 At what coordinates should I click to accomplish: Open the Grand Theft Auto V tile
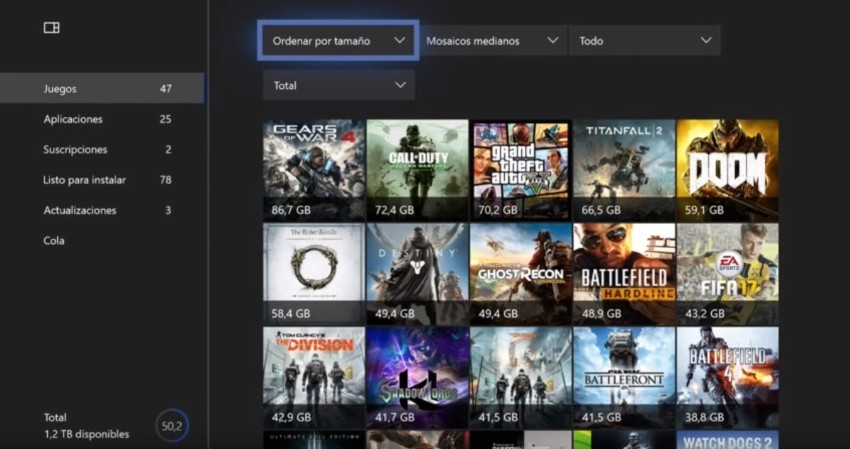click(x=521, y=170)
